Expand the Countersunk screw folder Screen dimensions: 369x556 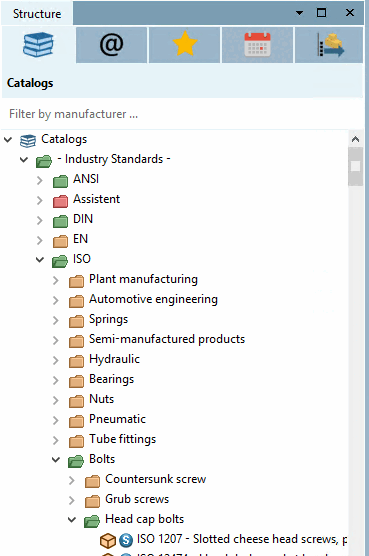coord(72,480)
